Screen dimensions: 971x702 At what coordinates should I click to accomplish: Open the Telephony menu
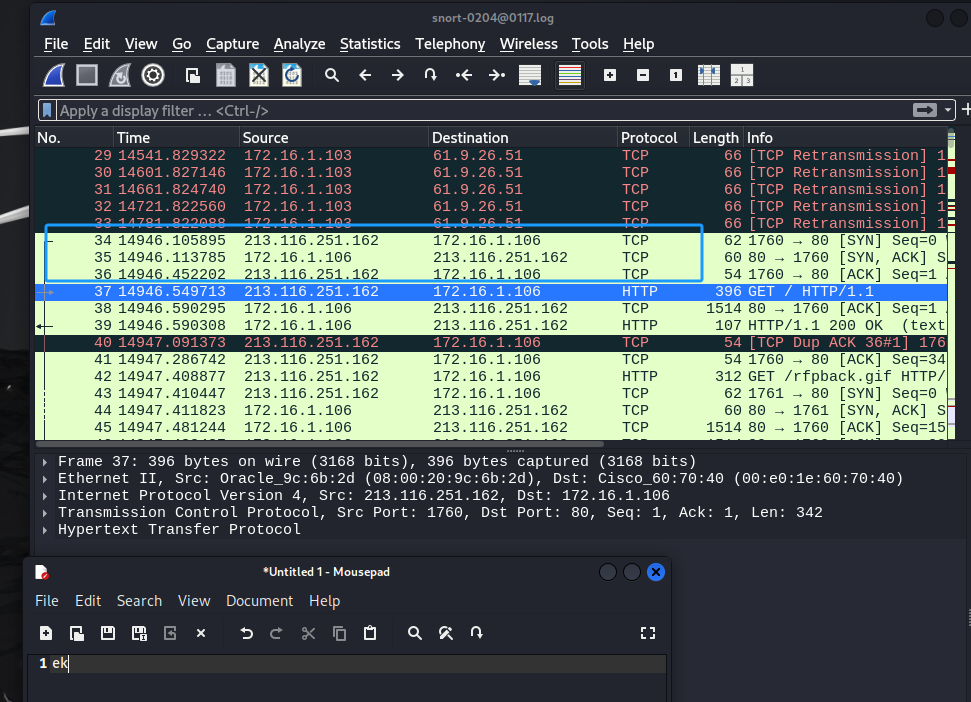pyautogui.click(x=450, y=44)
